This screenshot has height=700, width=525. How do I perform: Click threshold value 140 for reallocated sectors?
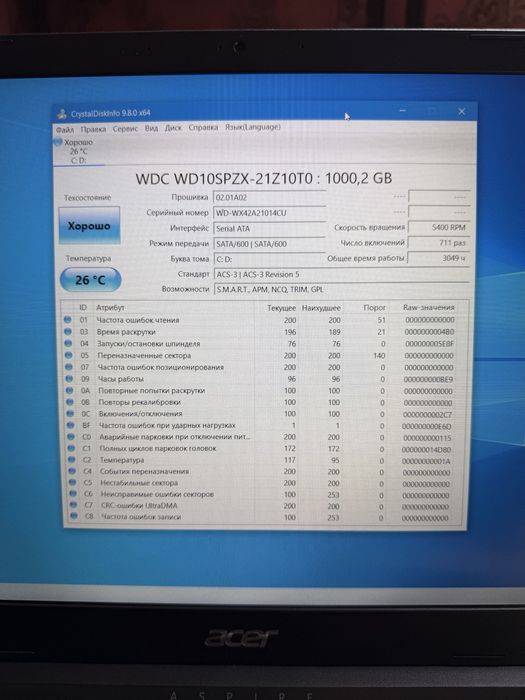[x=379, y=356]
